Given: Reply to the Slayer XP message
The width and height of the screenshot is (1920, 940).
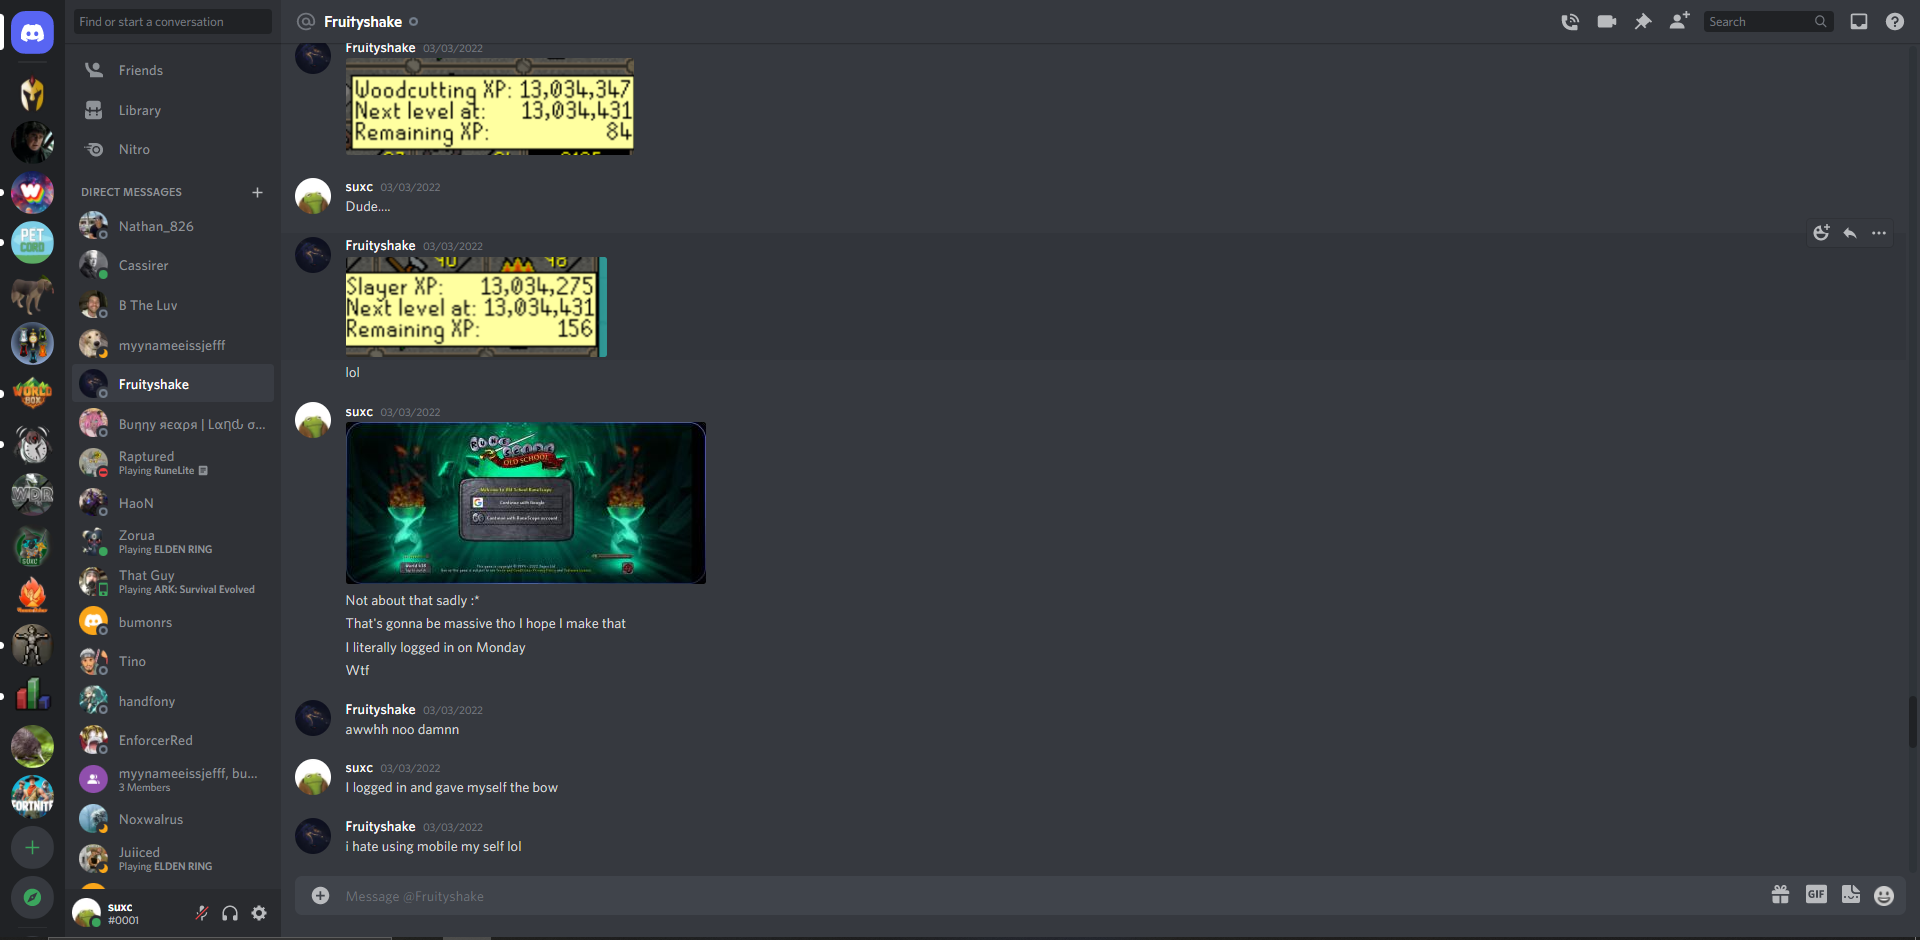Looking at the screenshot, I should (x=1850, y=233).
